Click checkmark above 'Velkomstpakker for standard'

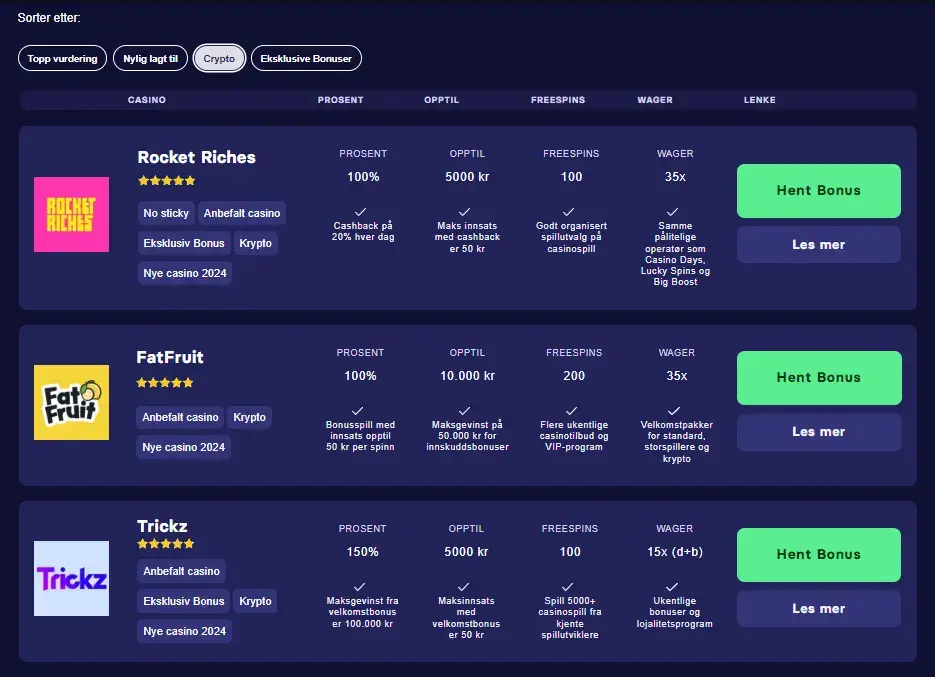[674, 411]
